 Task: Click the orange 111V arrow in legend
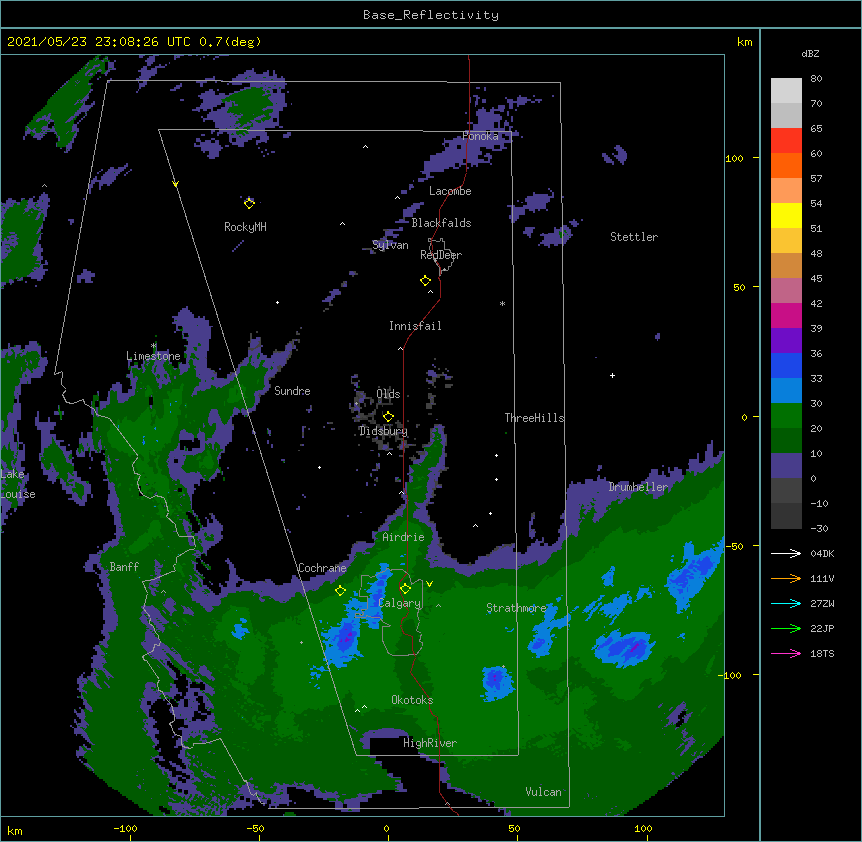pyautogui.click(x=786, y=578)
